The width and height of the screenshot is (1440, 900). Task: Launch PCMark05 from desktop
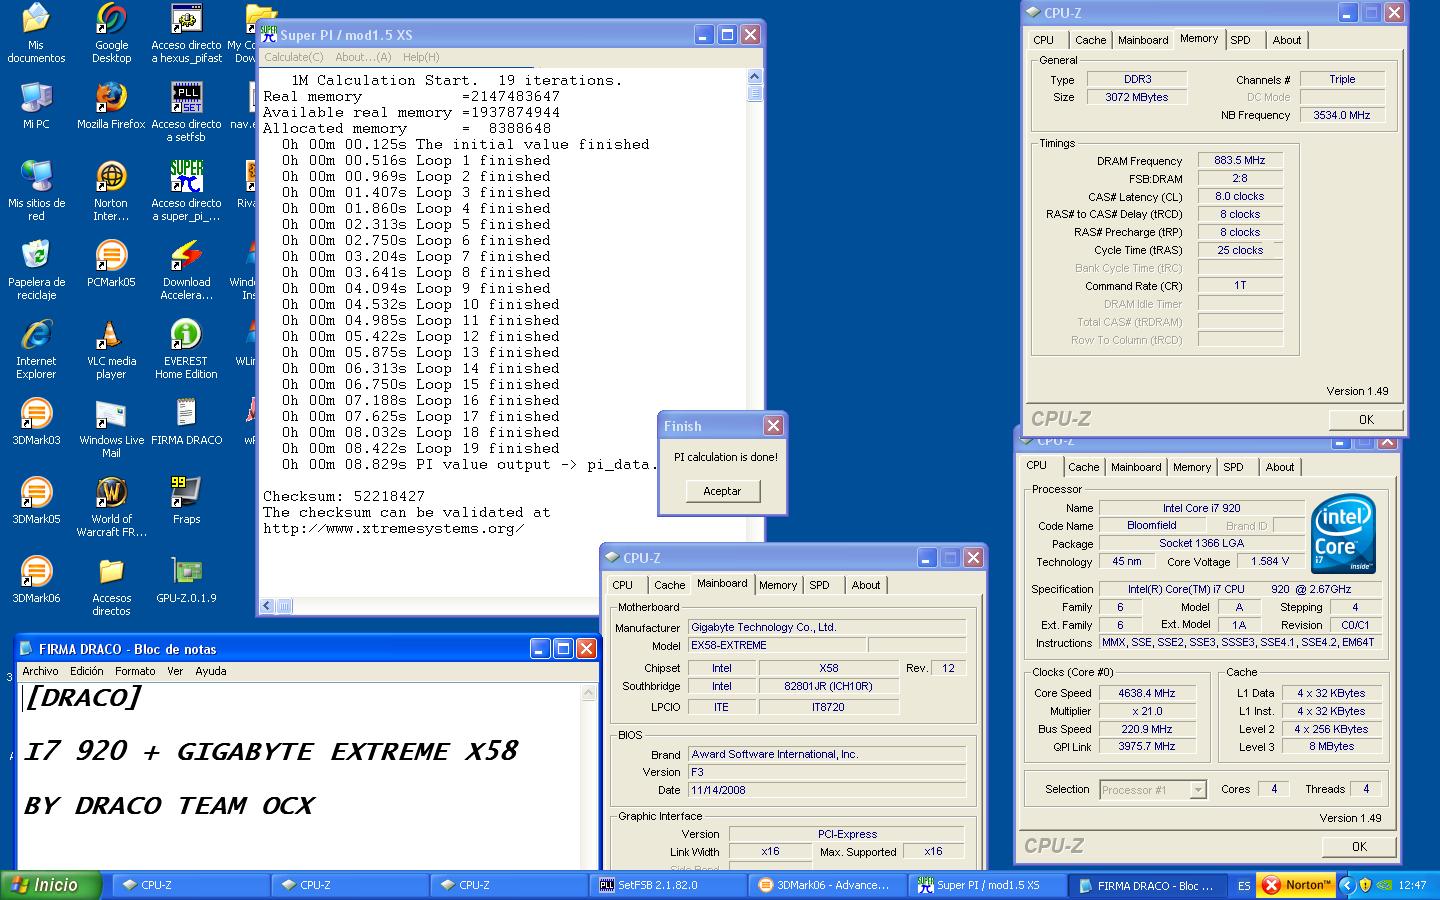[111, 264]
